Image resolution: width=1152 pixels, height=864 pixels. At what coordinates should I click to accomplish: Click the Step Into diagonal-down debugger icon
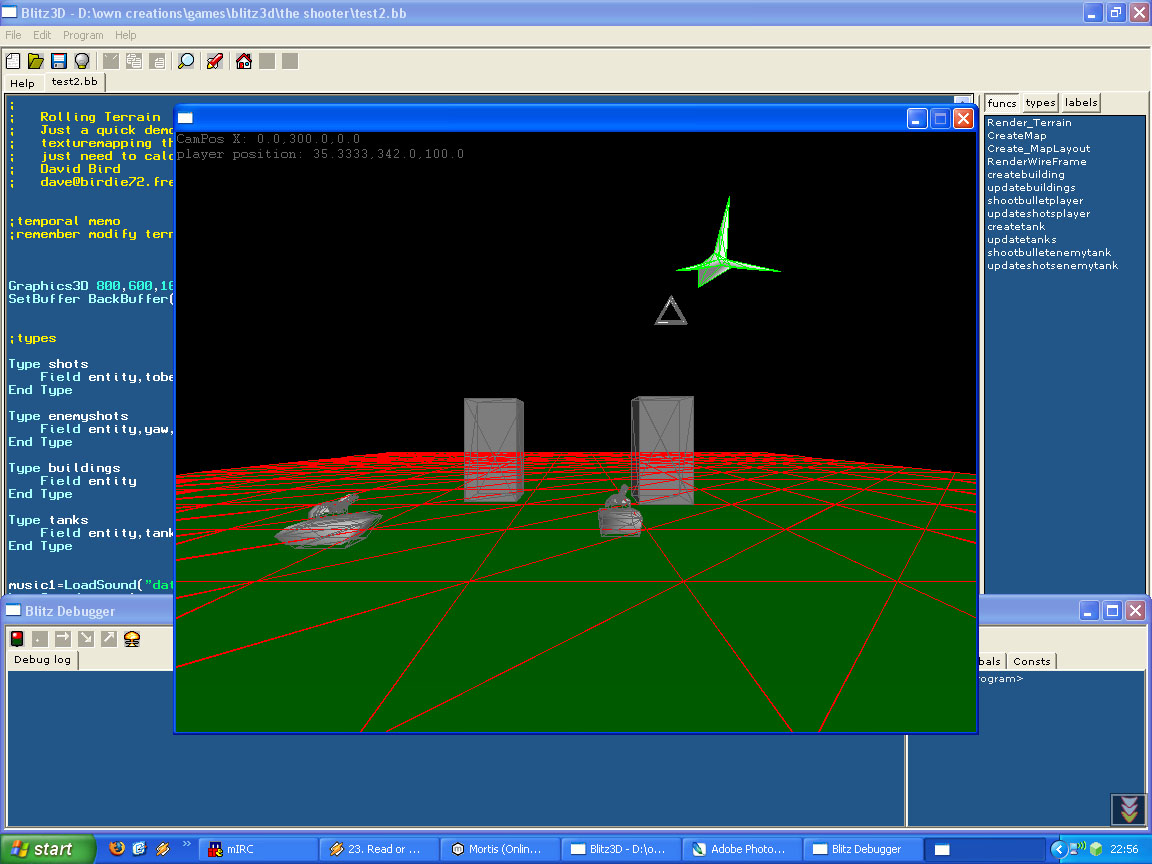(86, 638)
